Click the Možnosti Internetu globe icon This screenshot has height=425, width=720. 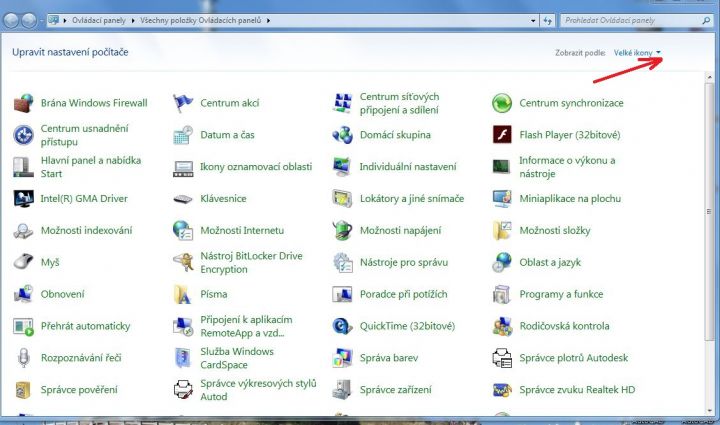pyautogui.click(x=183, y=230)
